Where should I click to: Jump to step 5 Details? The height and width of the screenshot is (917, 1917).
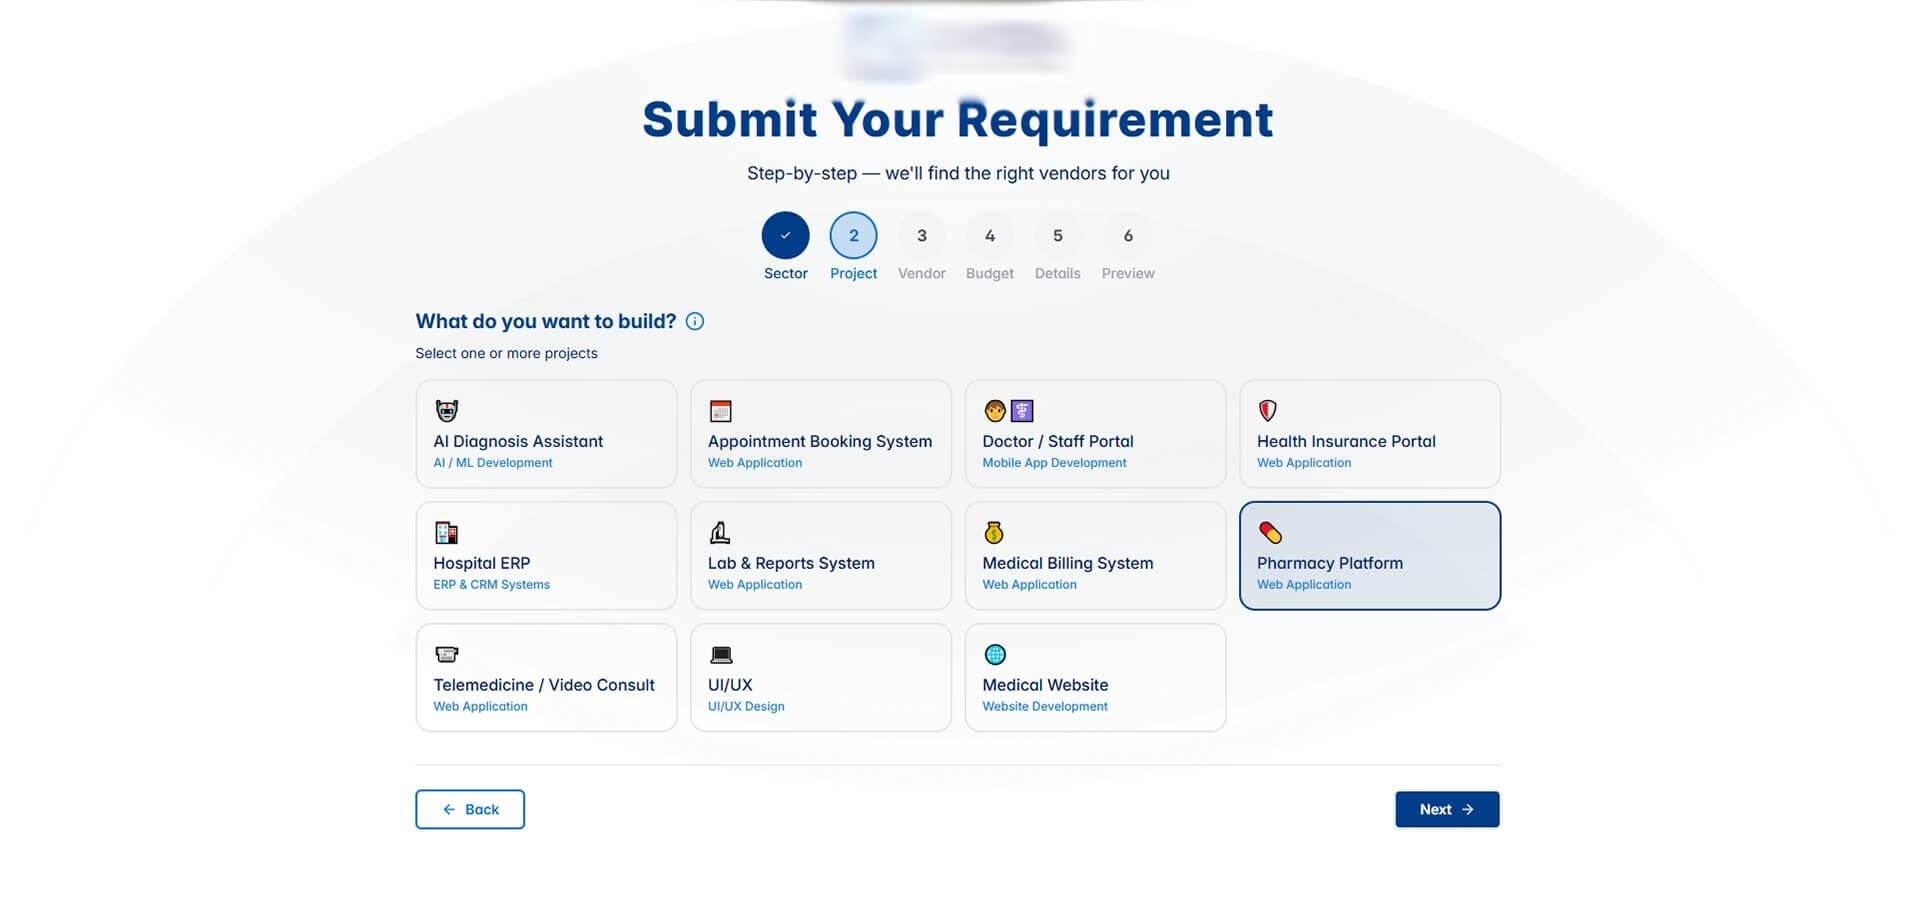click(1057, 236)
